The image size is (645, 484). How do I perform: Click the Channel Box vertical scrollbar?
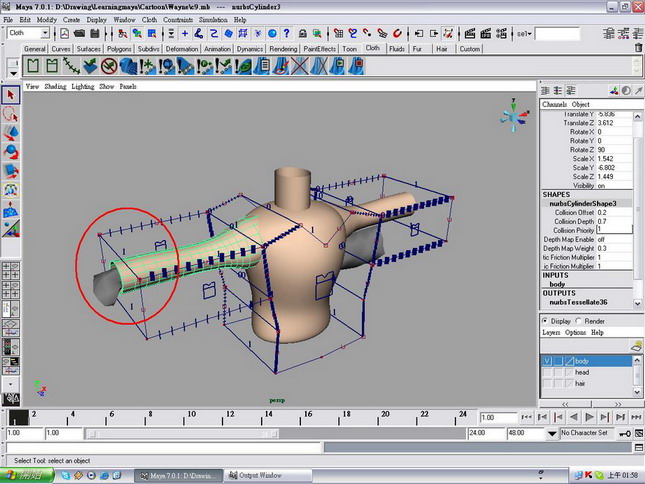tap(638, 210)
